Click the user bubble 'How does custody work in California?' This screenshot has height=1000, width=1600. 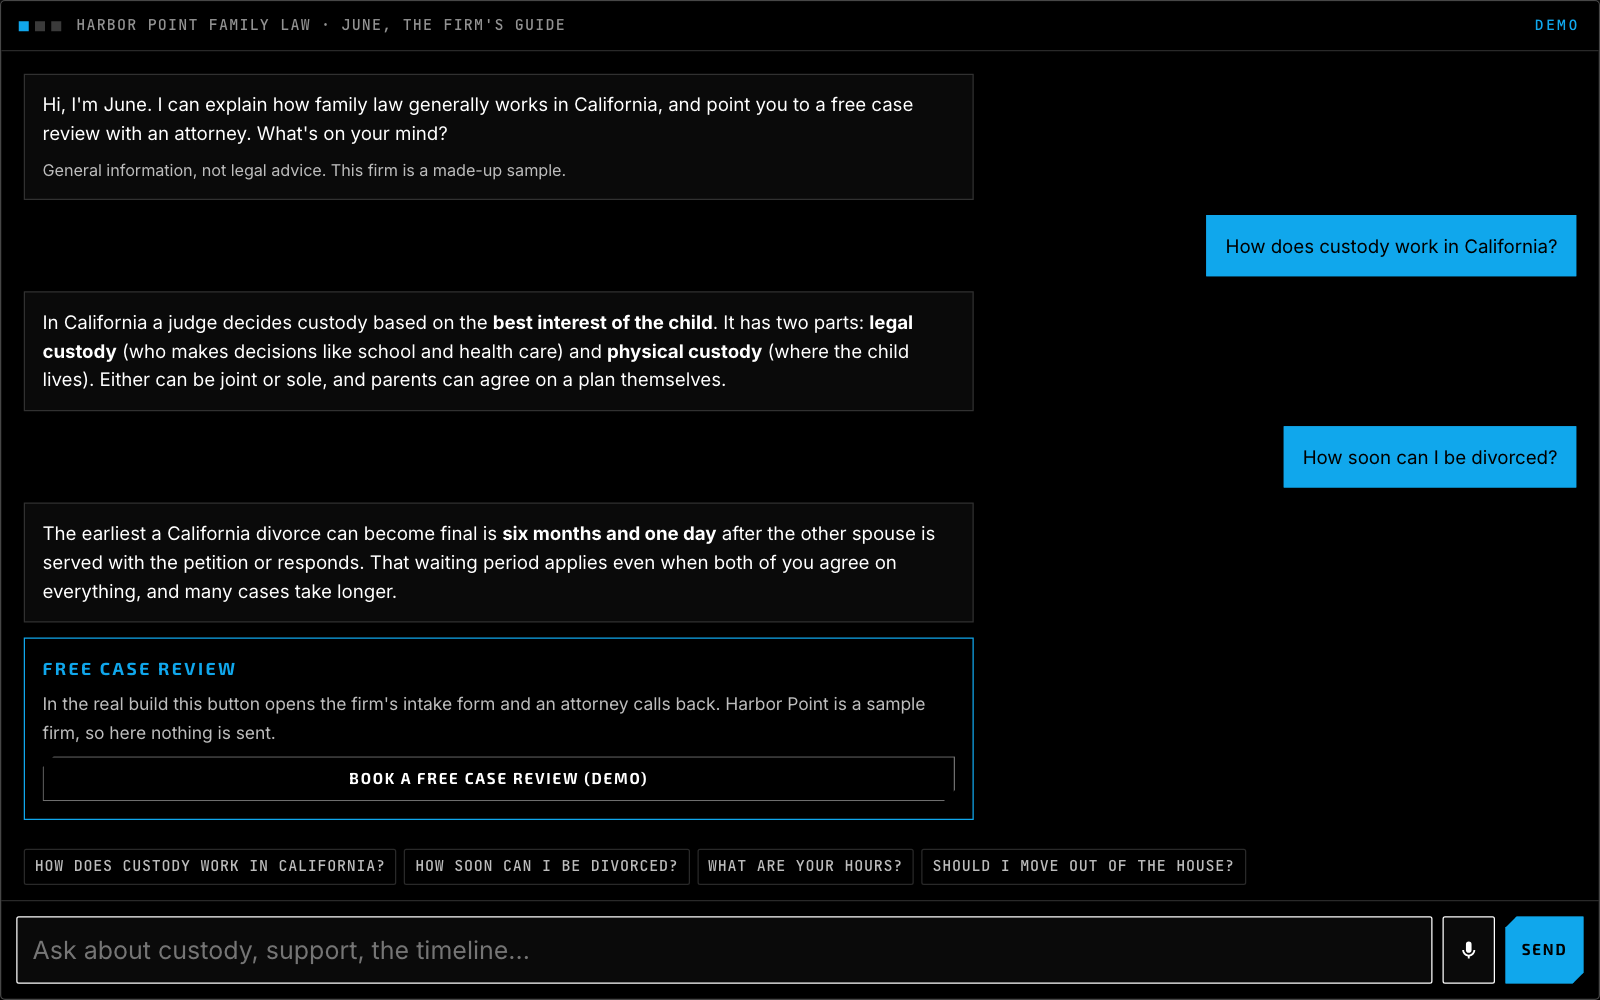(1391, 246)
